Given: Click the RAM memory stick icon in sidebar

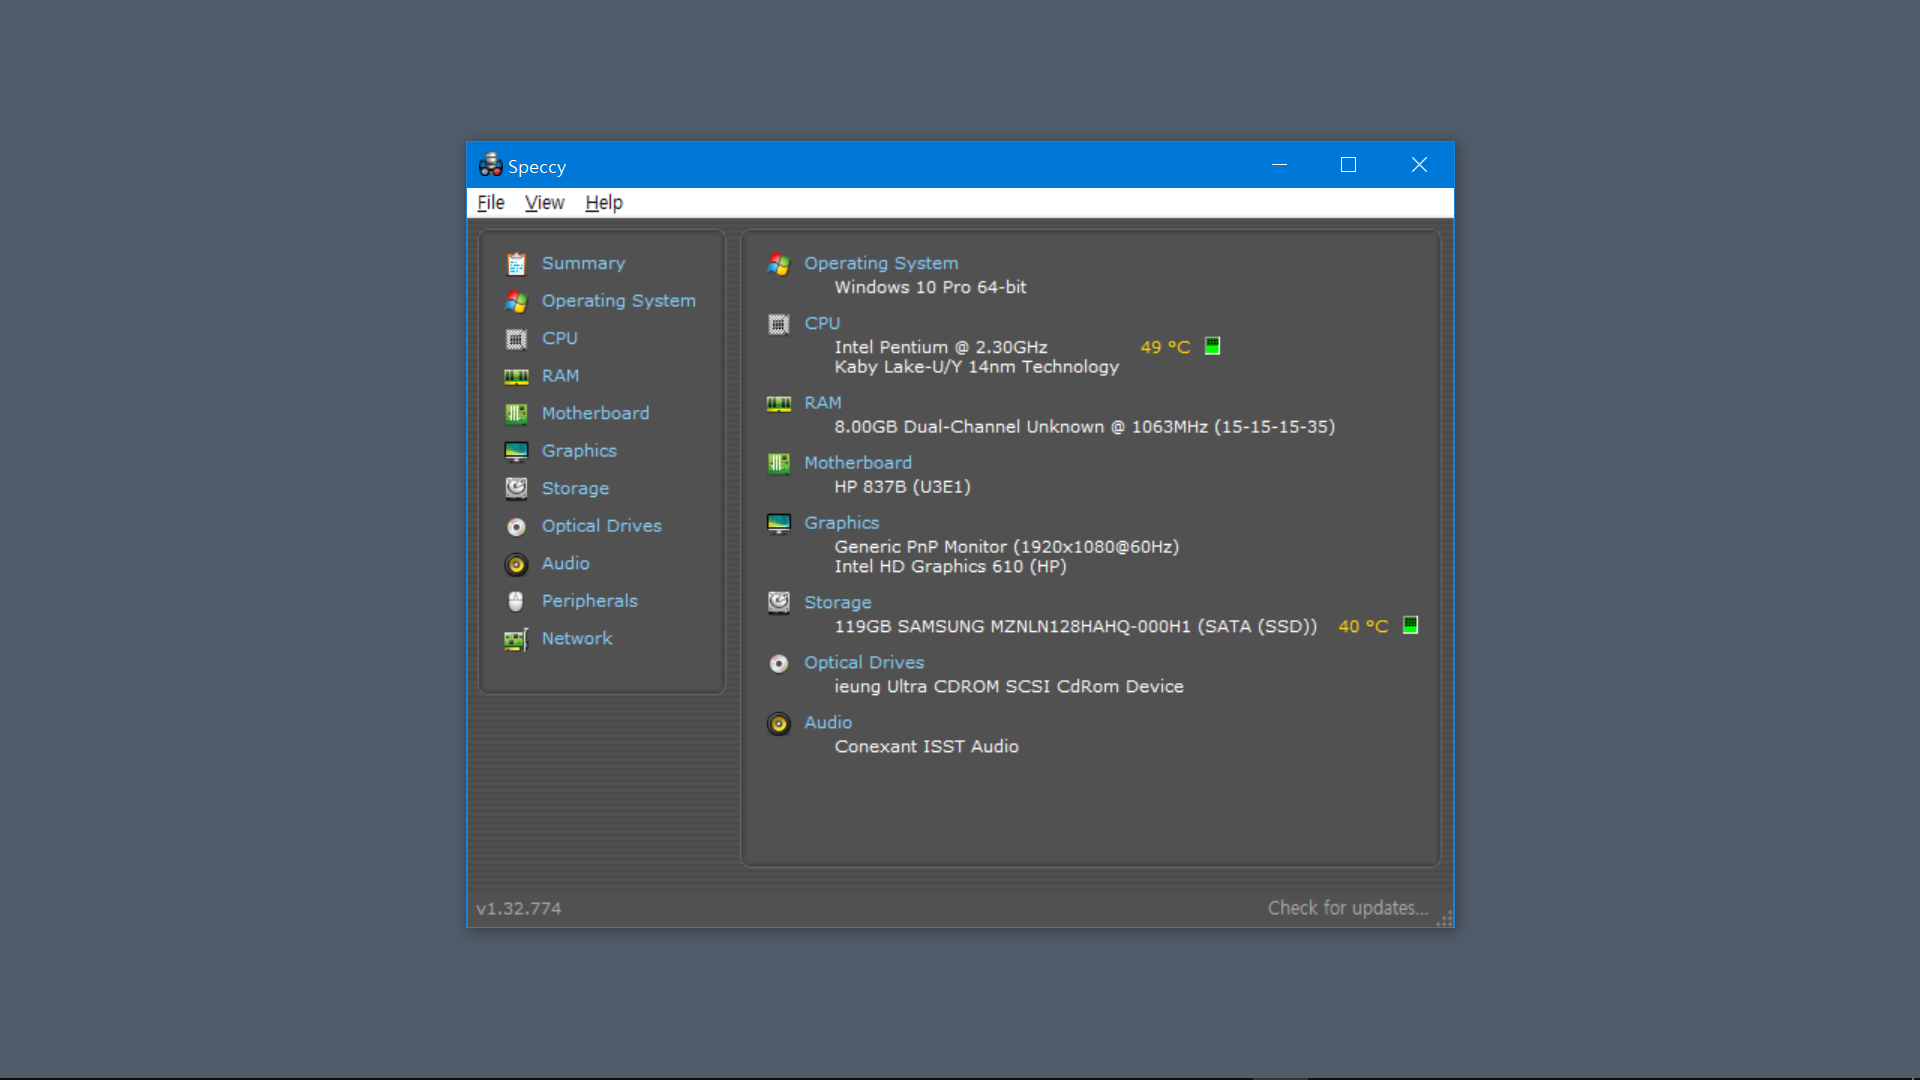Looking at the screenshot, I should point(517,375).
